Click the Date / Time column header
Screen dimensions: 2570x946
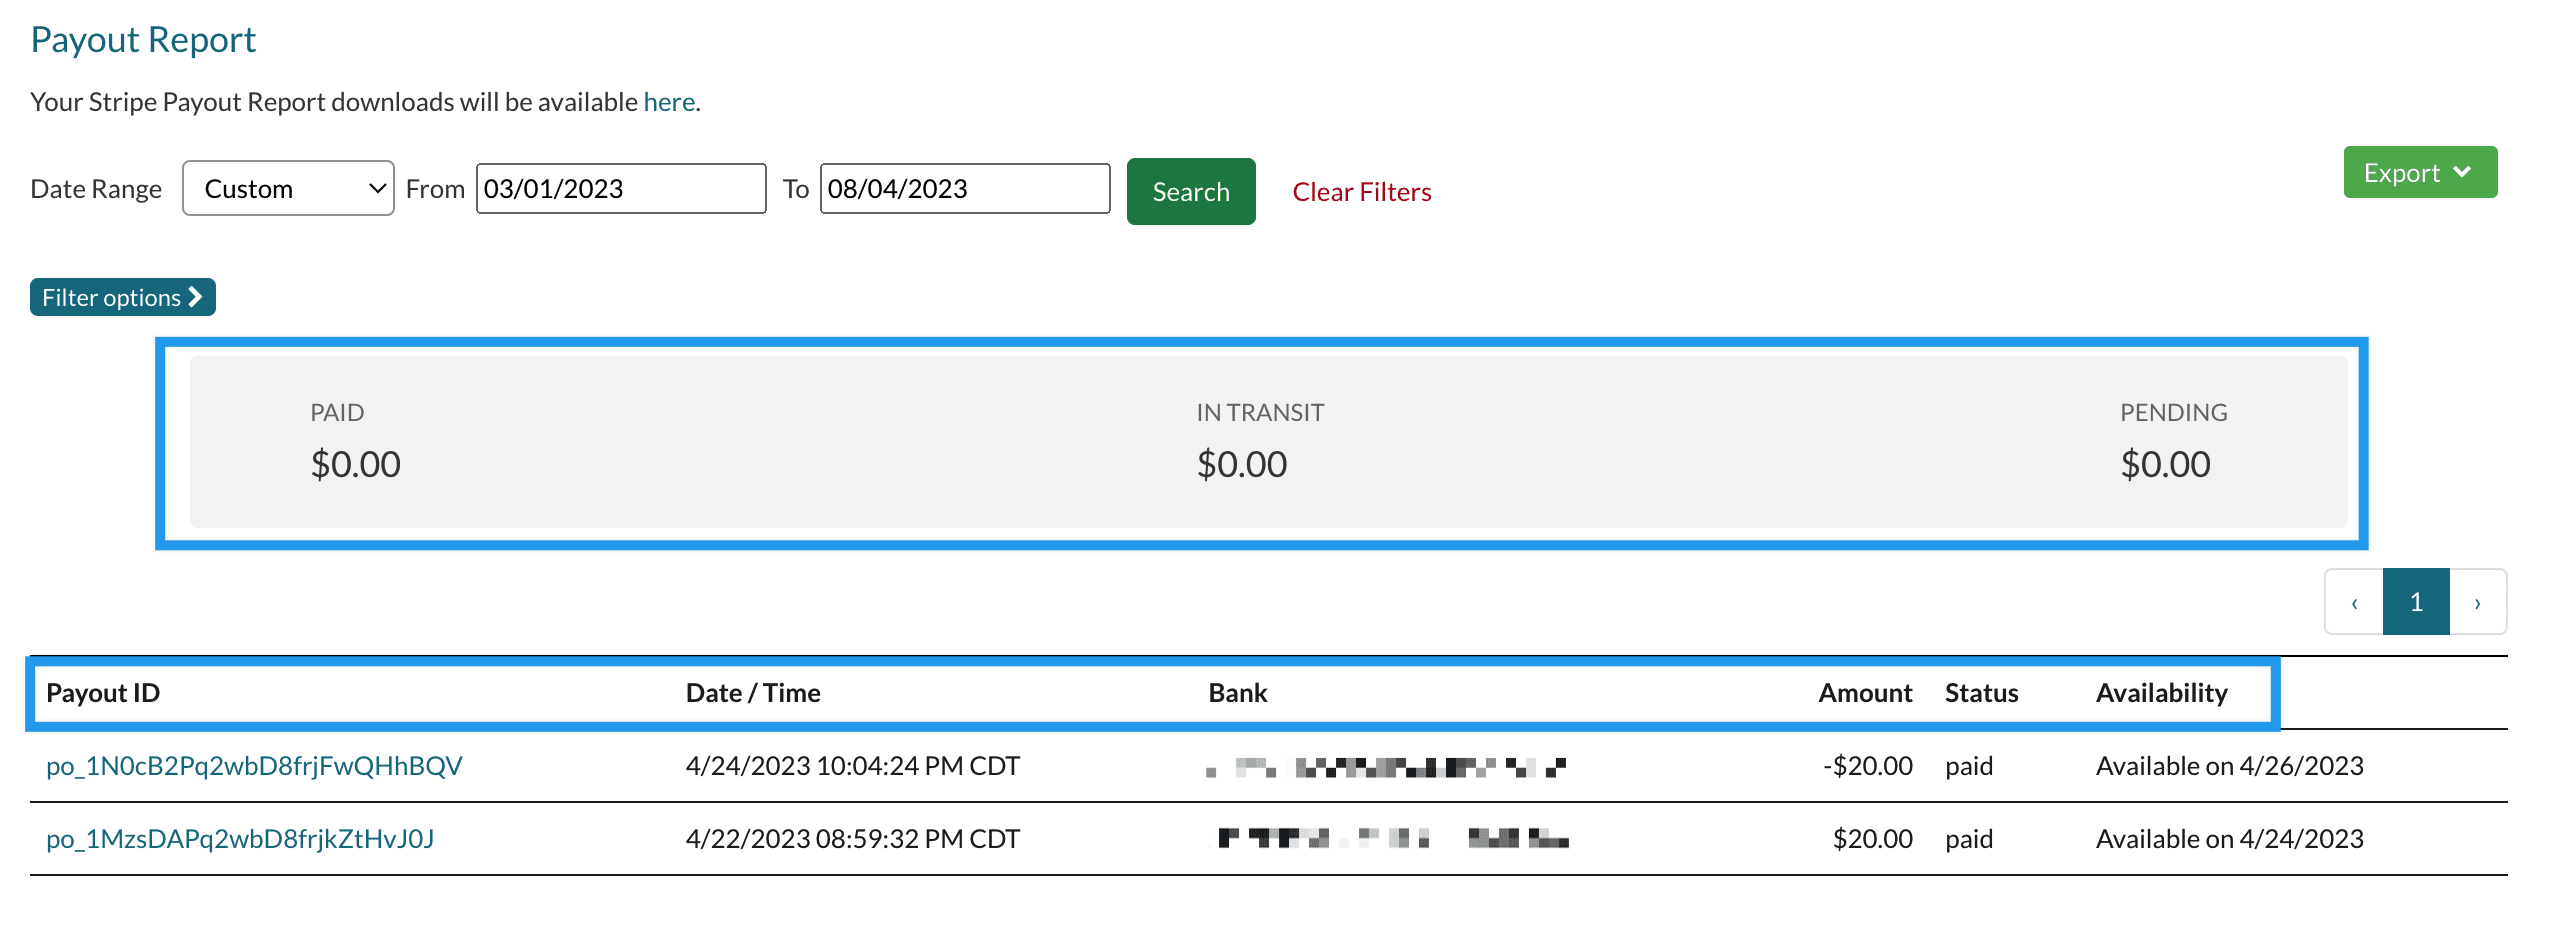click(x=753, y=693)
